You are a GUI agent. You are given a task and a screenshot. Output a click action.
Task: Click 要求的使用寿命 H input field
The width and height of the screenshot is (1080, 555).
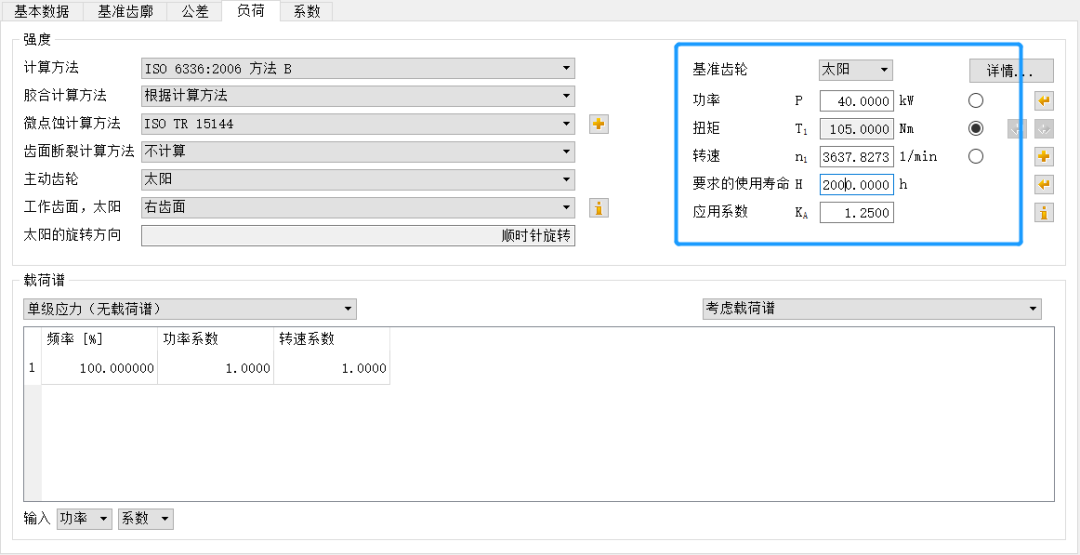coord(856,185)
